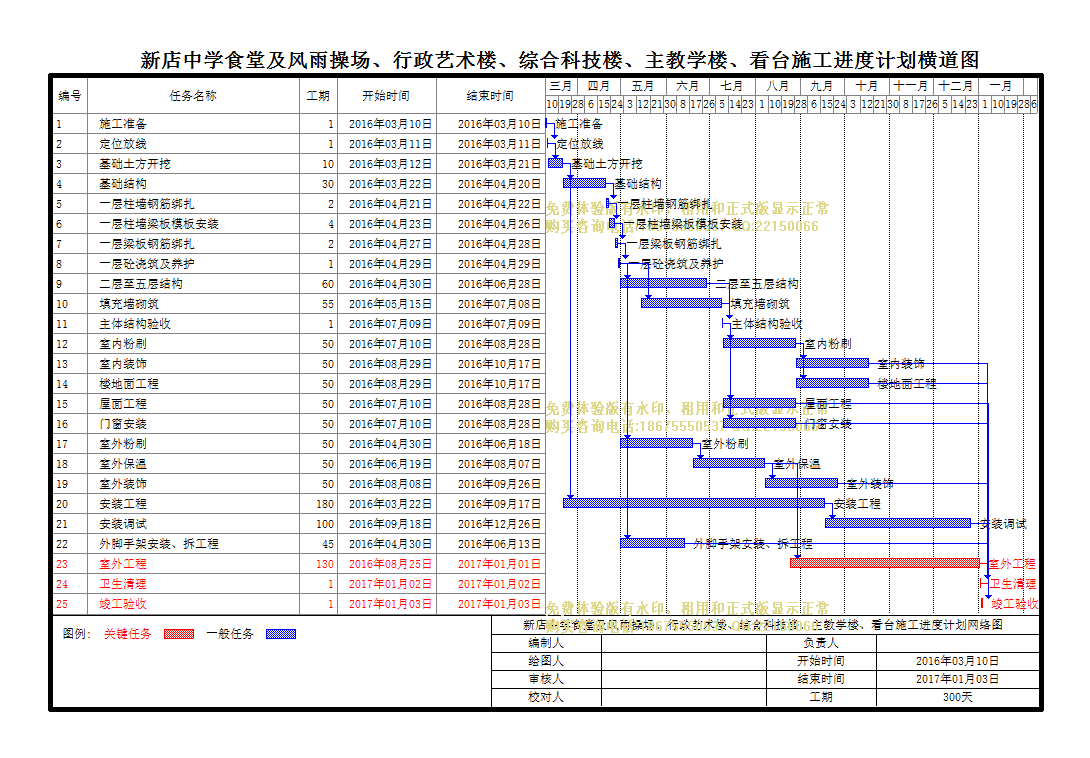Select the red 竣工验收 task name
This screenshot has width=1090, height=758.
(123, 604)
